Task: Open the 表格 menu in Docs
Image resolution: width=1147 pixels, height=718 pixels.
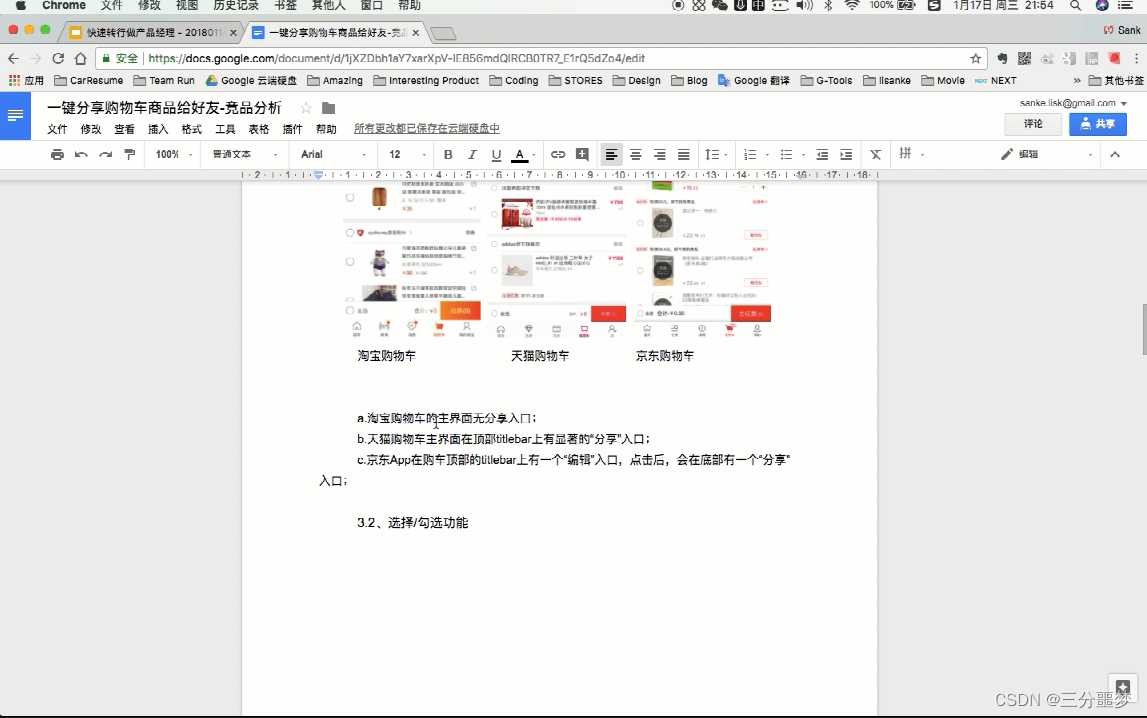Action: pyautogui.click(x=259, y=129)
